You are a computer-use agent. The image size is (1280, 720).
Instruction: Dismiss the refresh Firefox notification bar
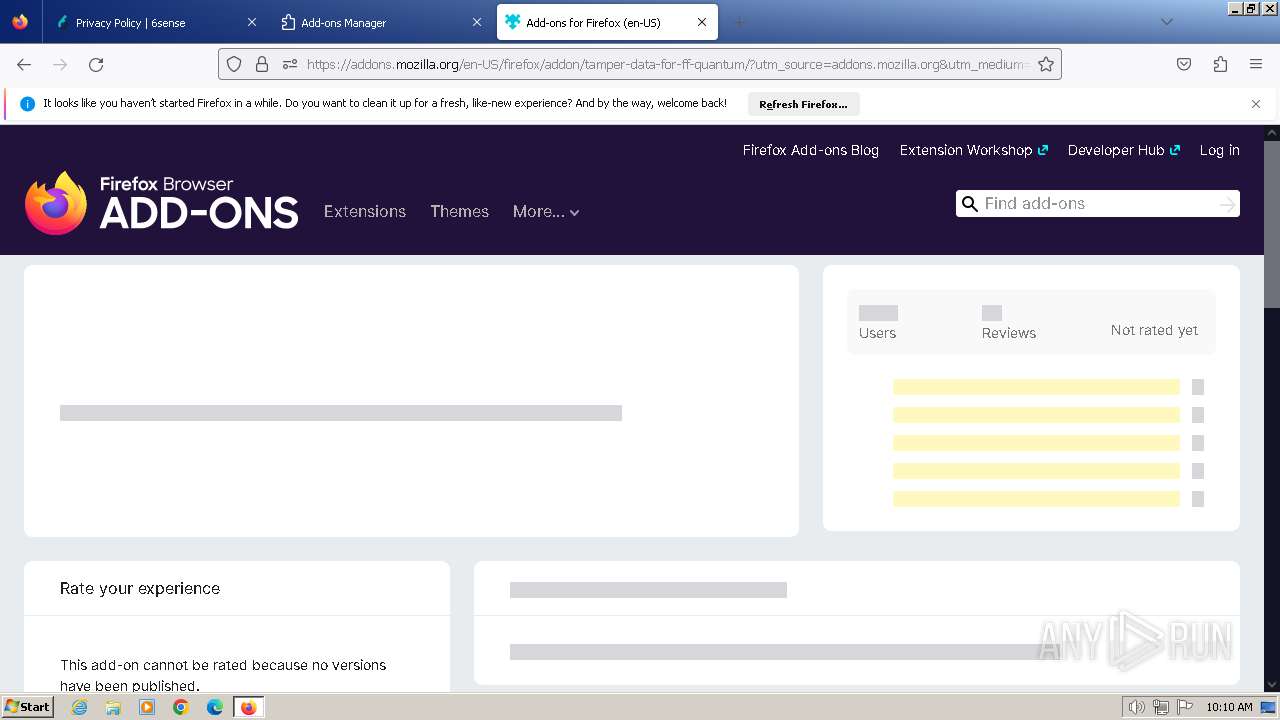(1256, 104)
